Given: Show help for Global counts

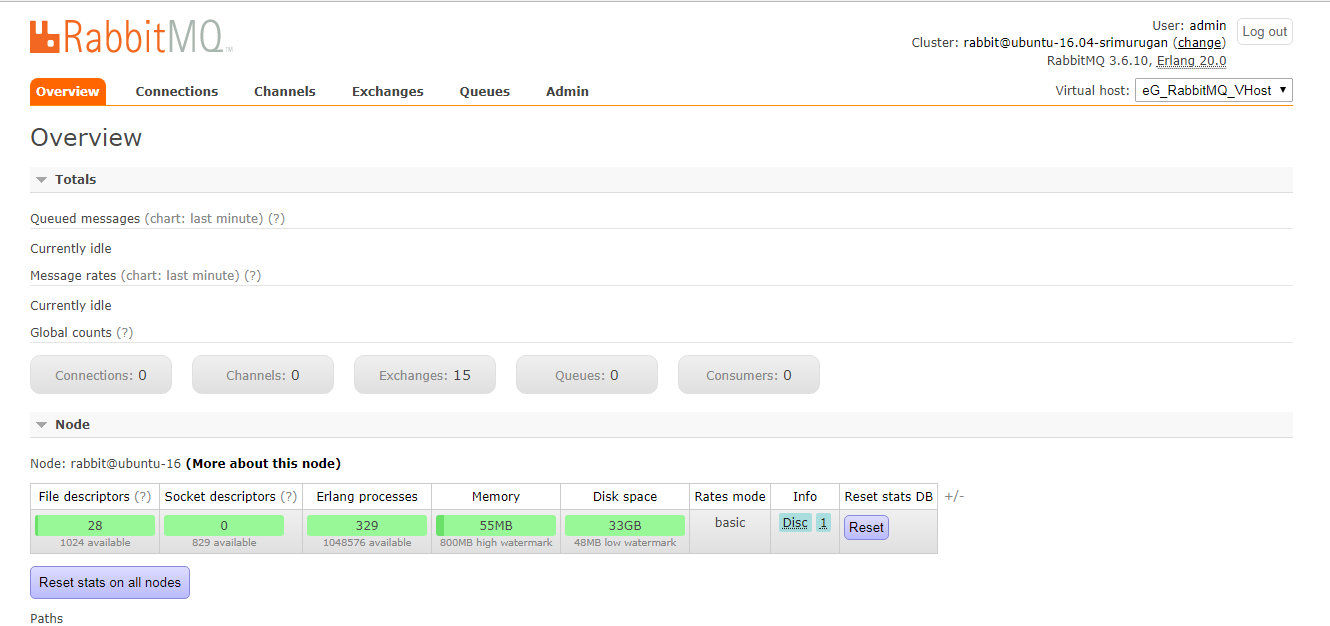Looking at the screenshot, I should pyautogui.click(x=125, y=332).
